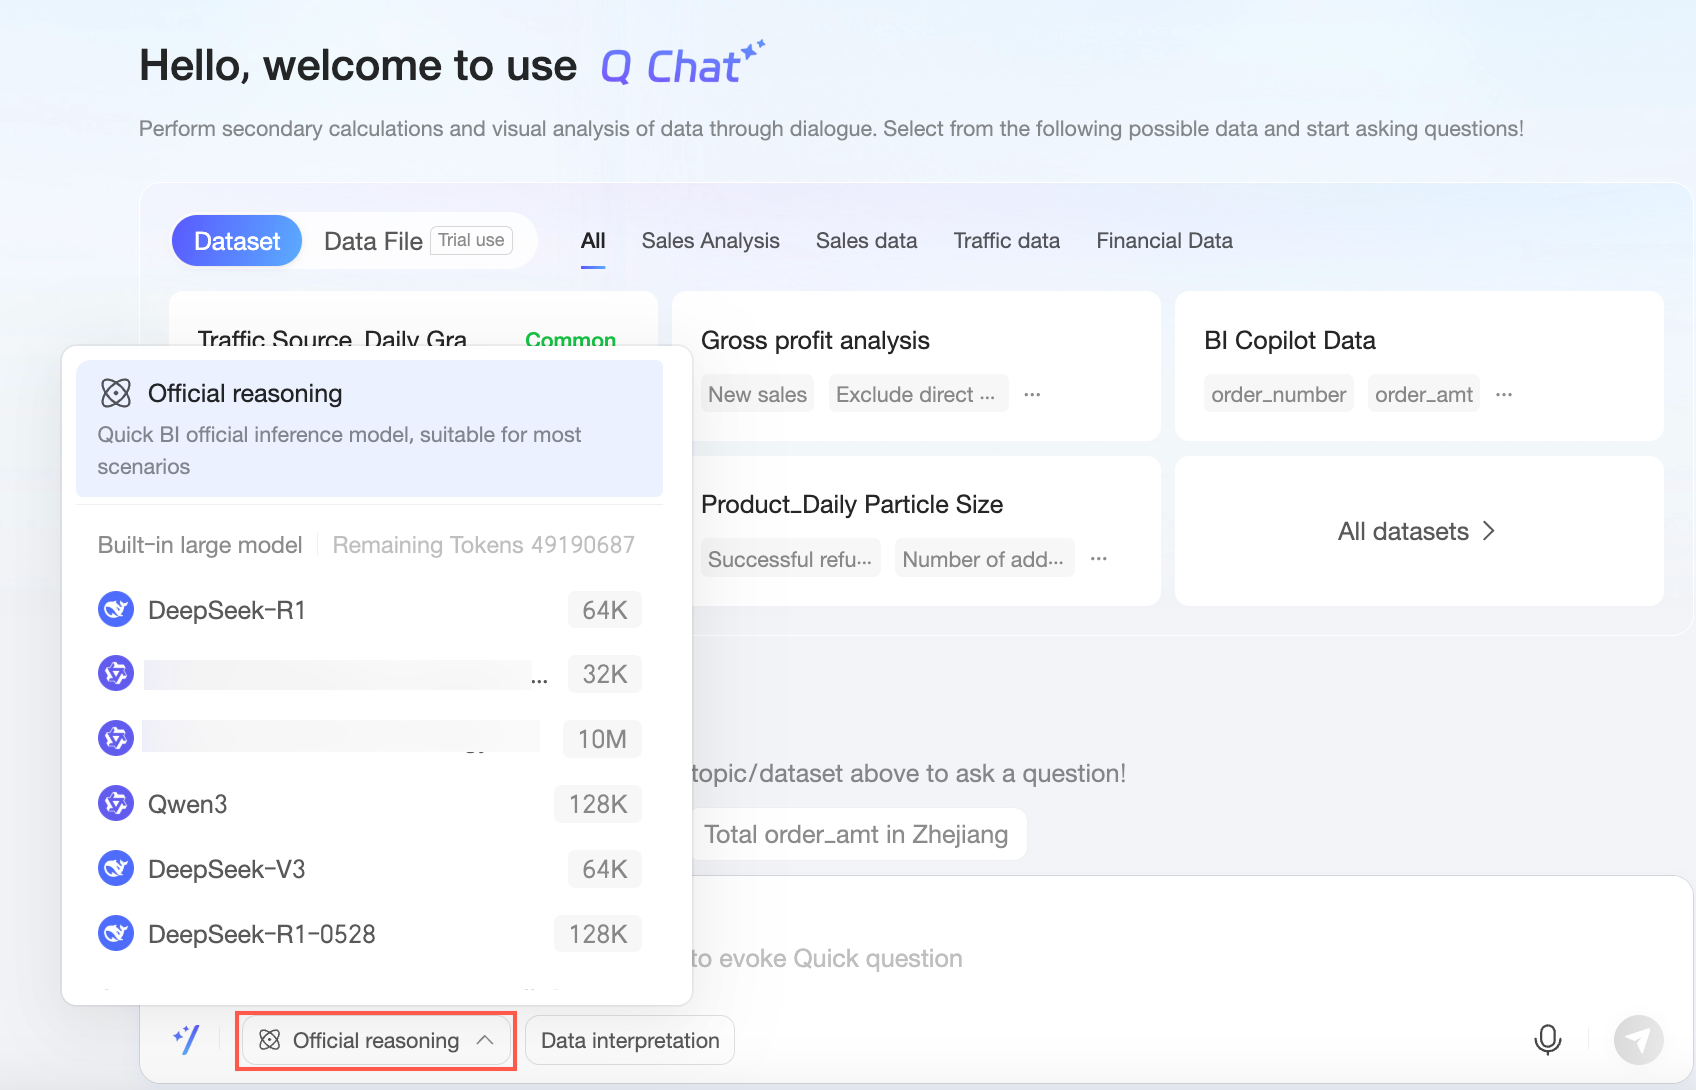Screen dimensions: 1696x1090
Task: Click the model icon beside 10M
Action: (116, 739)
